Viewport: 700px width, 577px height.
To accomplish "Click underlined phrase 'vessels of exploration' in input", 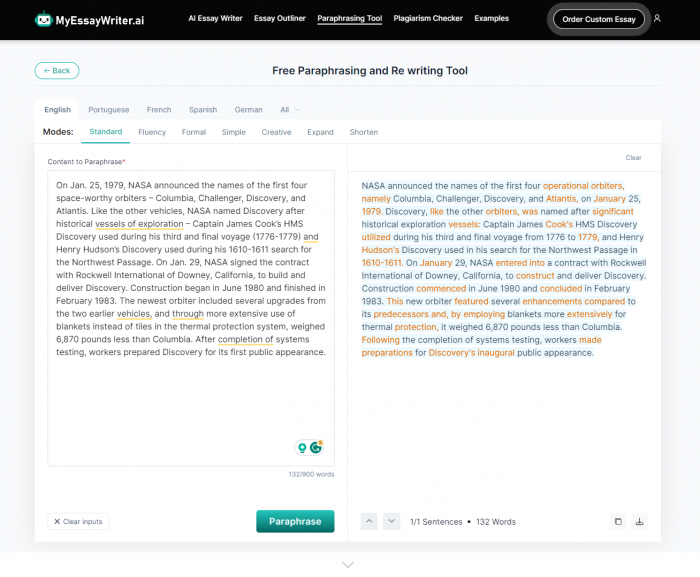I will [139, 224].
